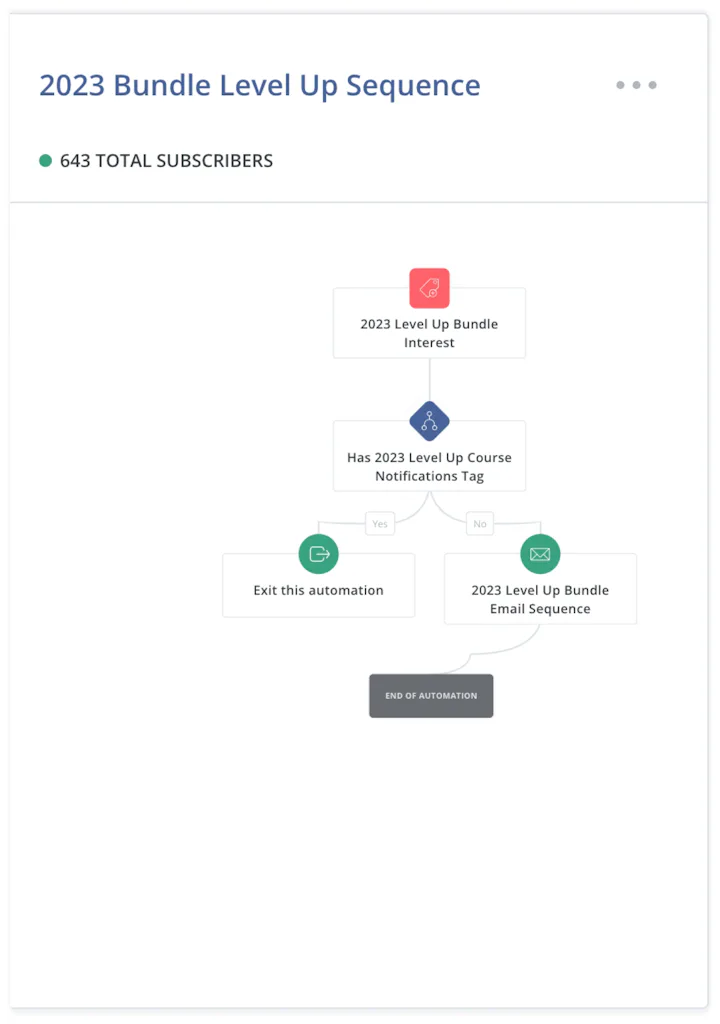The image size is (720, 1024).
Task: Click the Yes branch label
Action: pyautogui.click(x=380, y=523)
